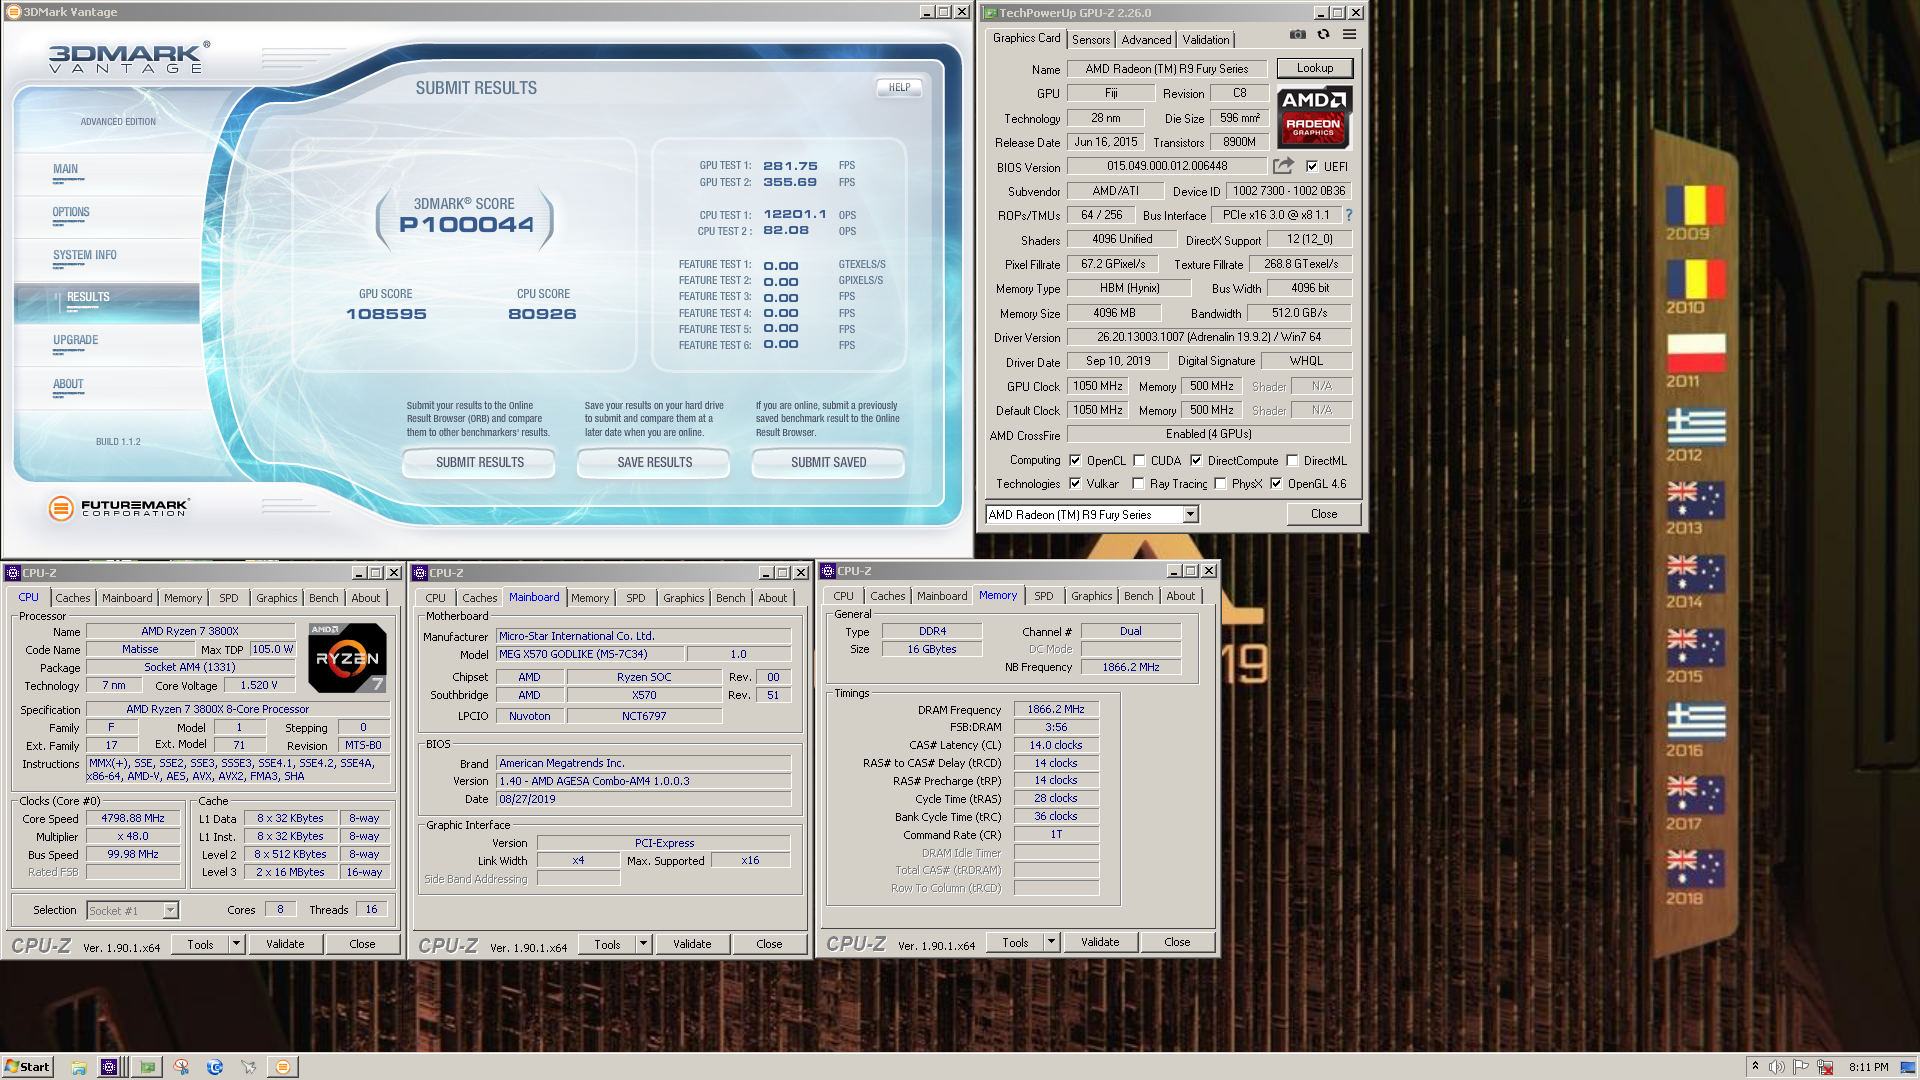Viewport: 1920px width, 1080px height.
Task: Open the Socket #1 selection dropdown
Action: [x=170, y=911]
